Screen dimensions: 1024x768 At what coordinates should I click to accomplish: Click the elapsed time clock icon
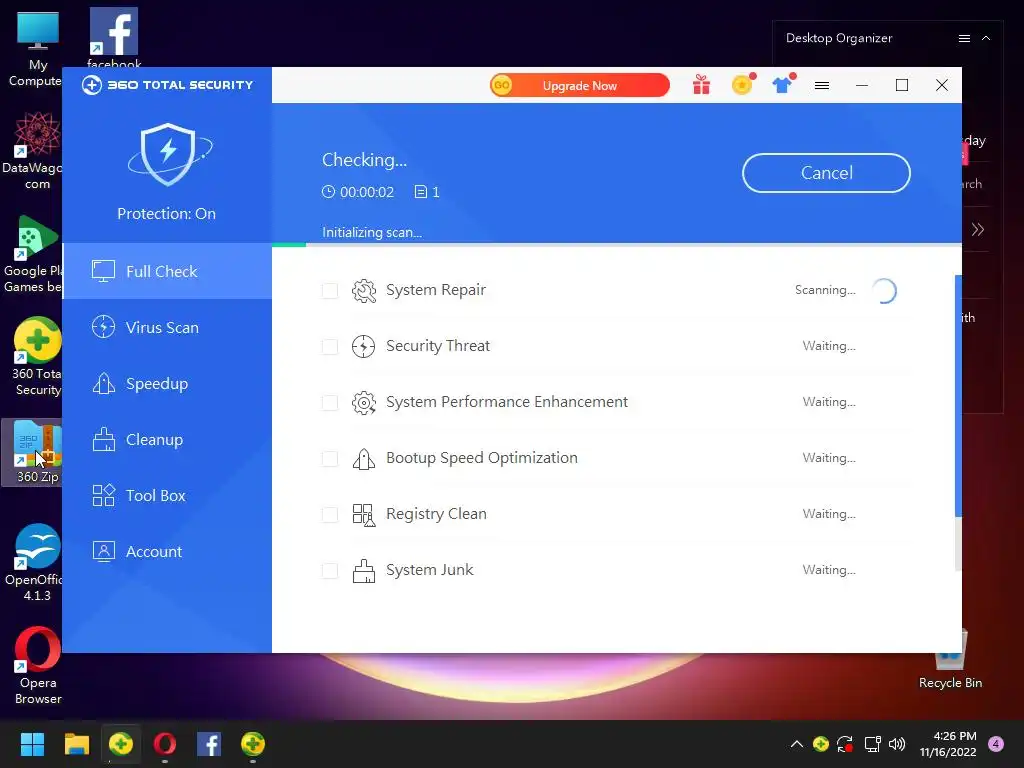coord(328,192)
